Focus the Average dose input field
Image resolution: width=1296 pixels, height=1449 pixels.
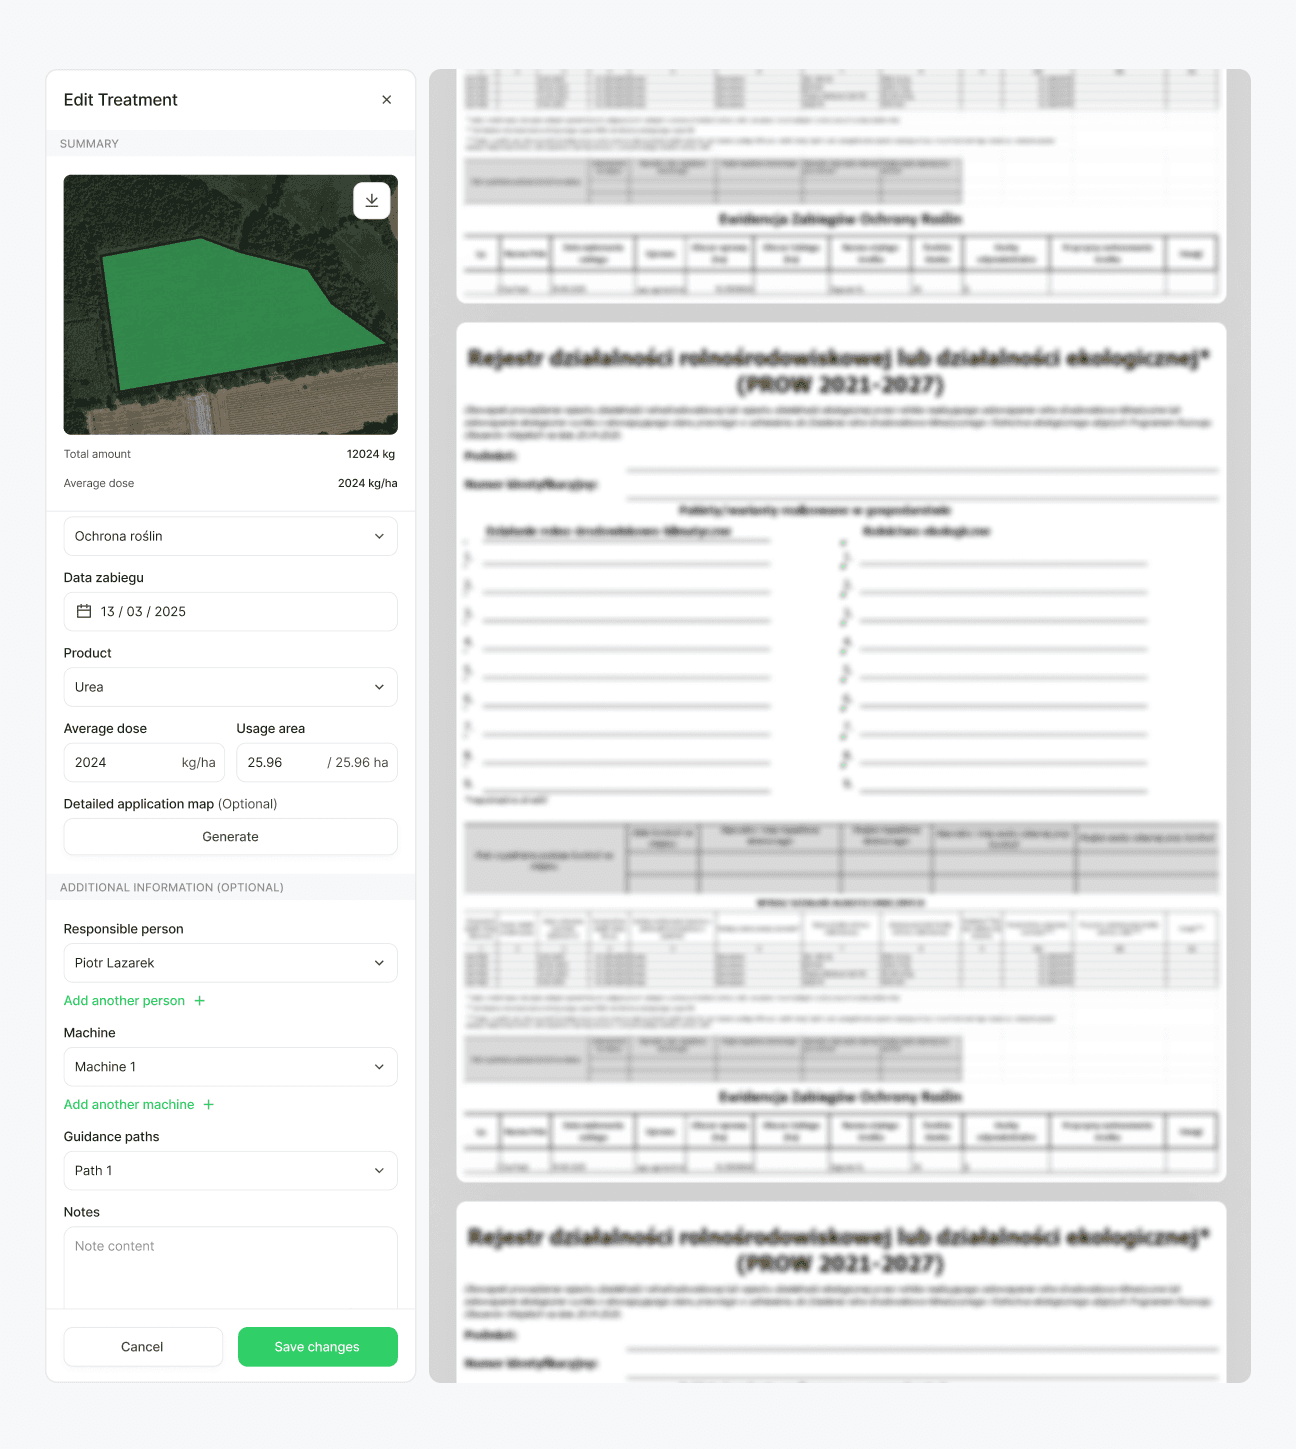coord(122,763)
